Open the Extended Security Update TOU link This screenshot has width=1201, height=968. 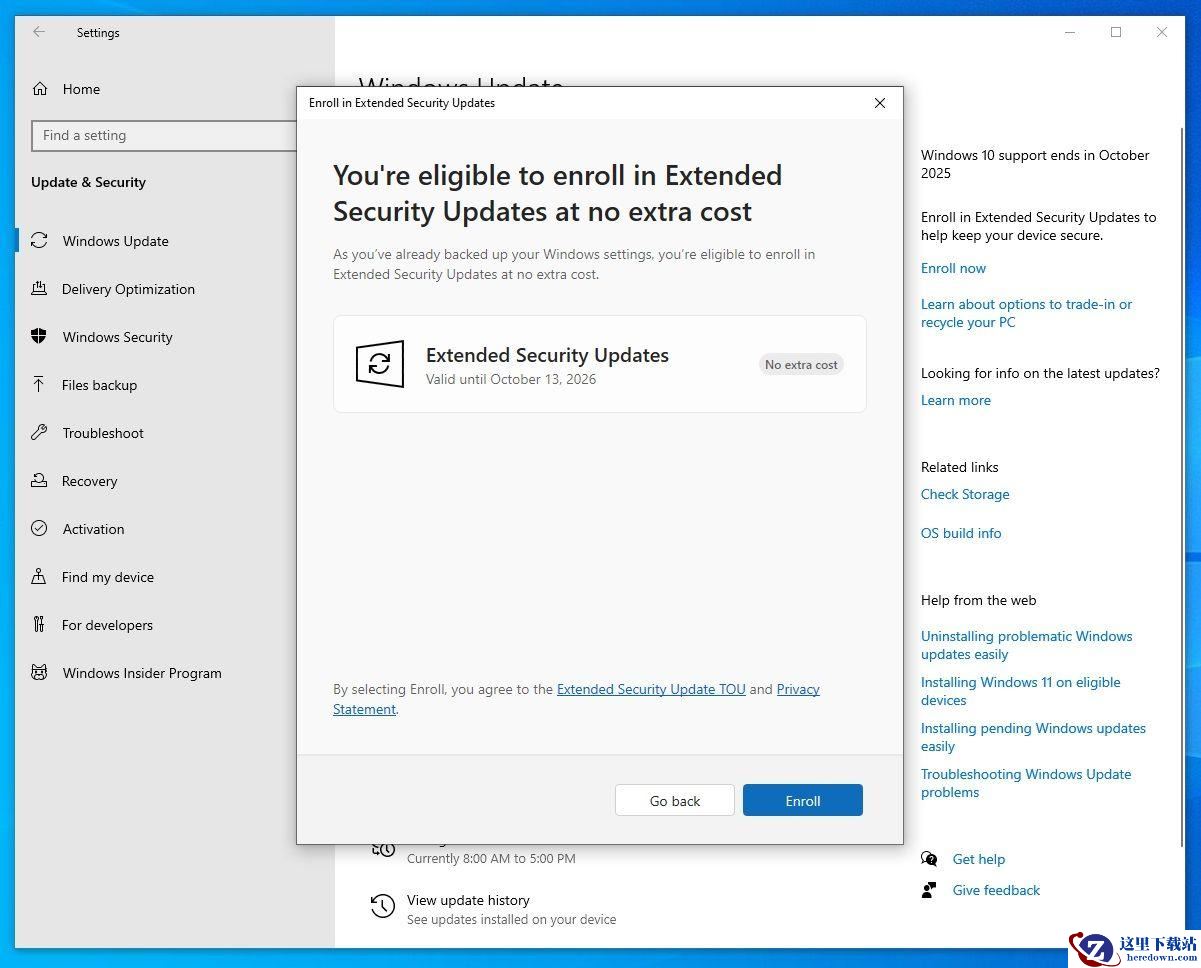[x=651, y=689]
